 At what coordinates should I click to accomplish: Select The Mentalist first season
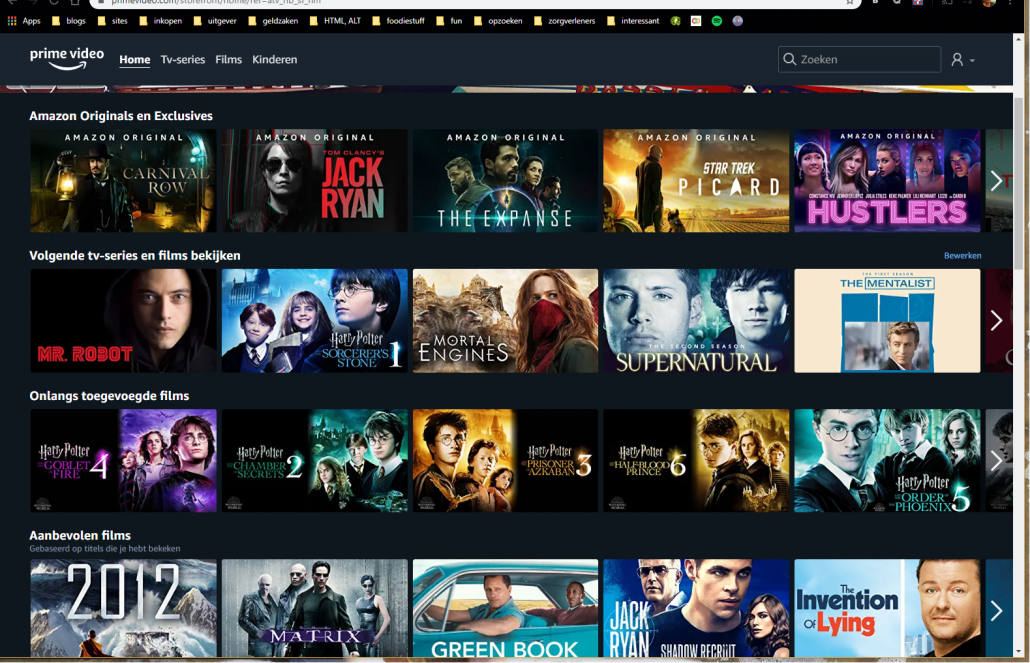[887, 321]
